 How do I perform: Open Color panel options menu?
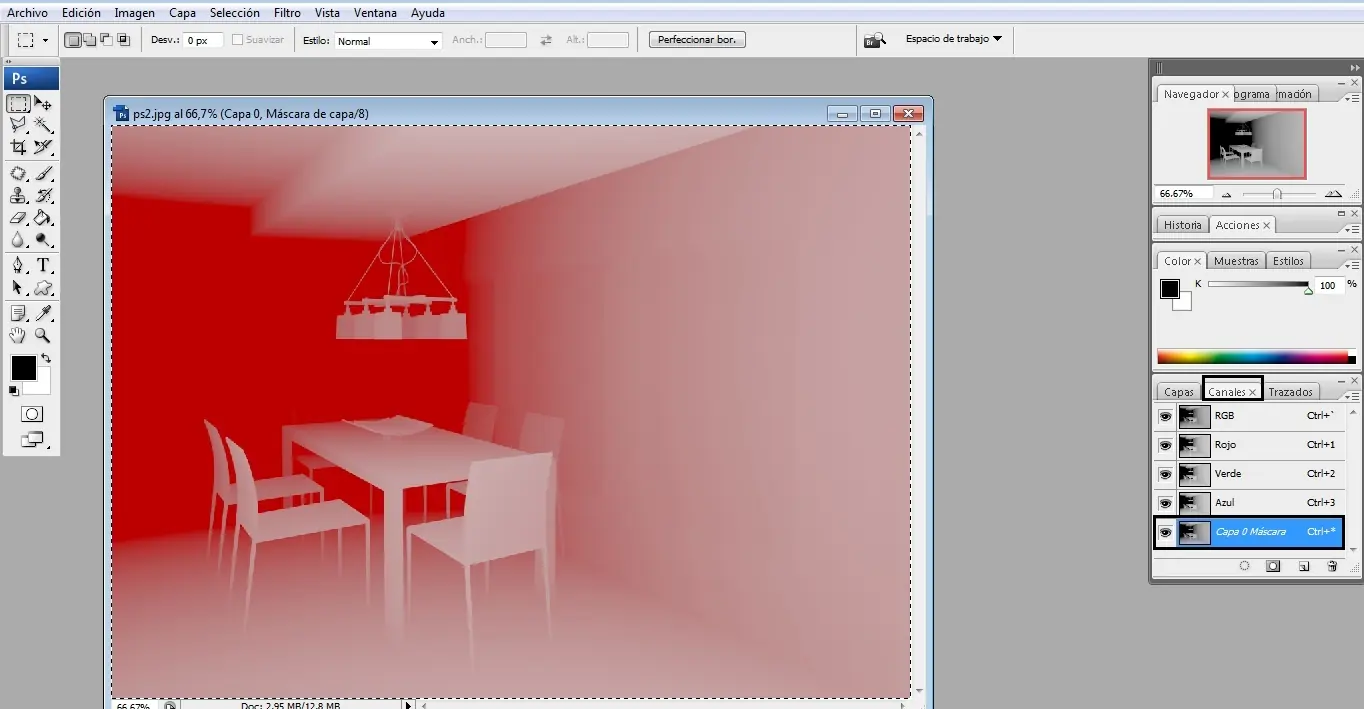tap(1352, 266)
